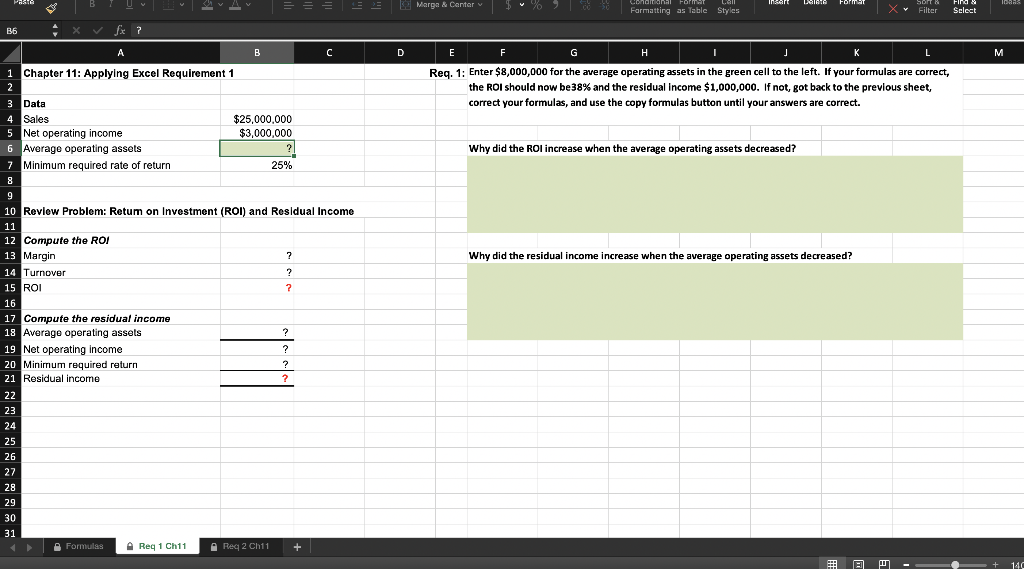Open the Font Color dropdown arrow
The image size is (1024, 569).
click(248, 5)
